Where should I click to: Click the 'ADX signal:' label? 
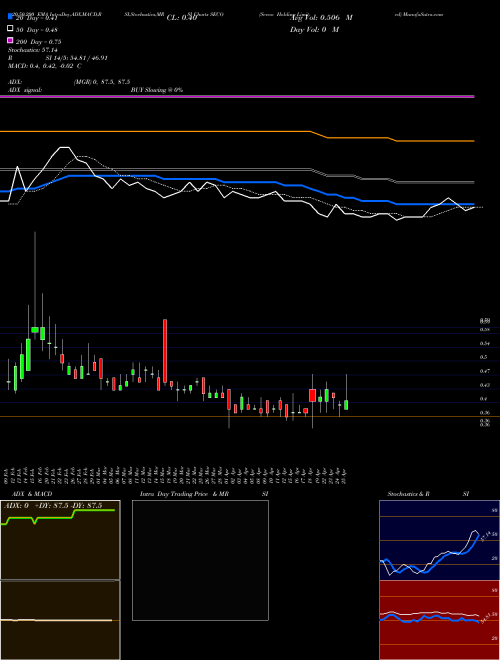point(25,90)
